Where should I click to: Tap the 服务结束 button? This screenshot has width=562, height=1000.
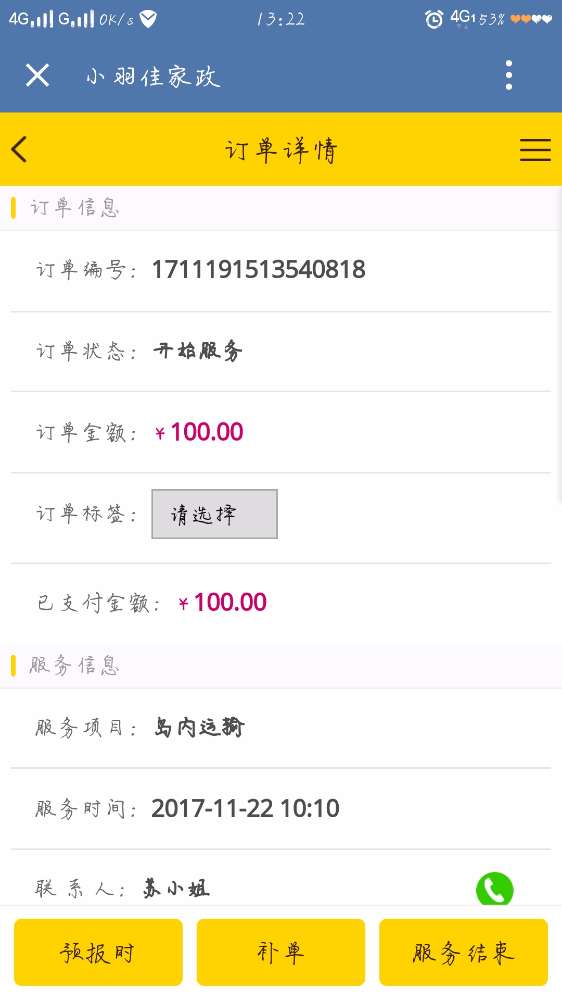pos(463,952)
